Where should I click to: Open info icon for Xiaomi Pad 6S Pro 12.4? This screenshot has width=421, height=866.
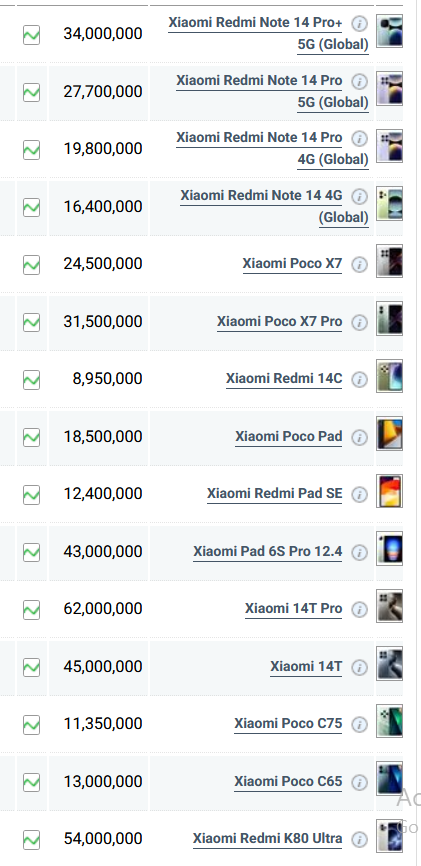(x=360, y=552)
